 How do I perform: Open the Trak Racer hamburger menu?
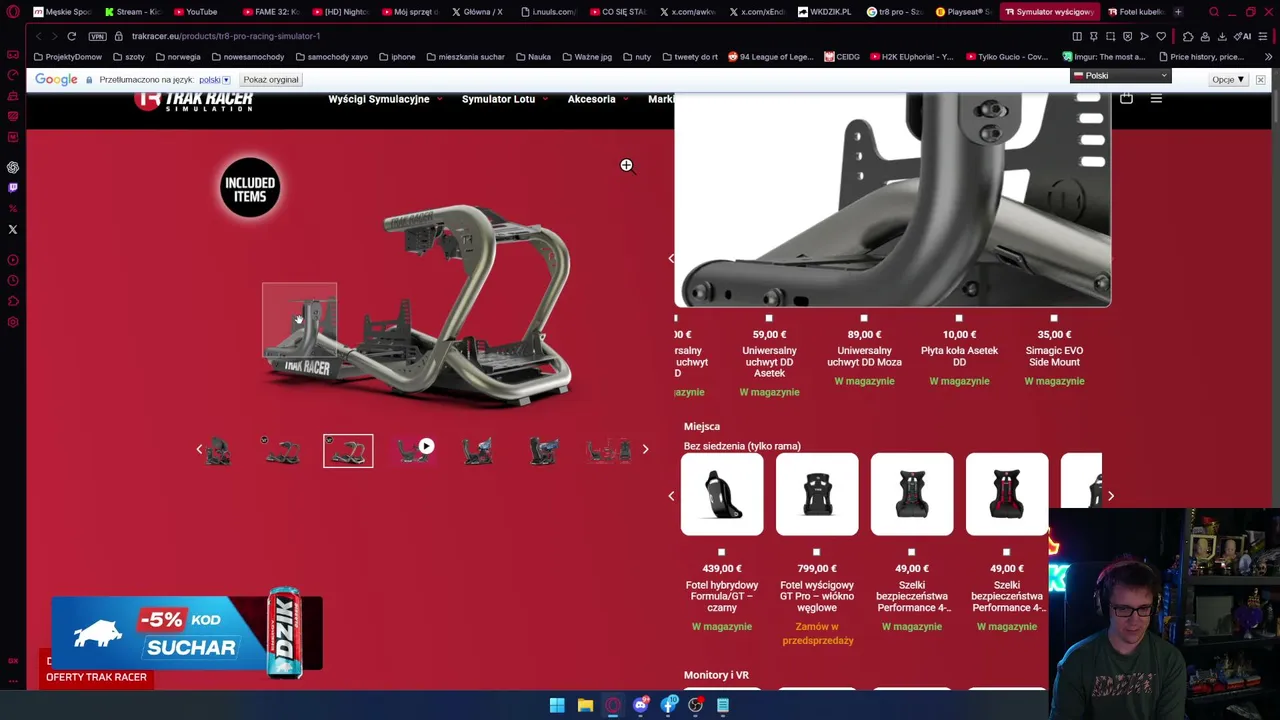(x=1156, y=98)
